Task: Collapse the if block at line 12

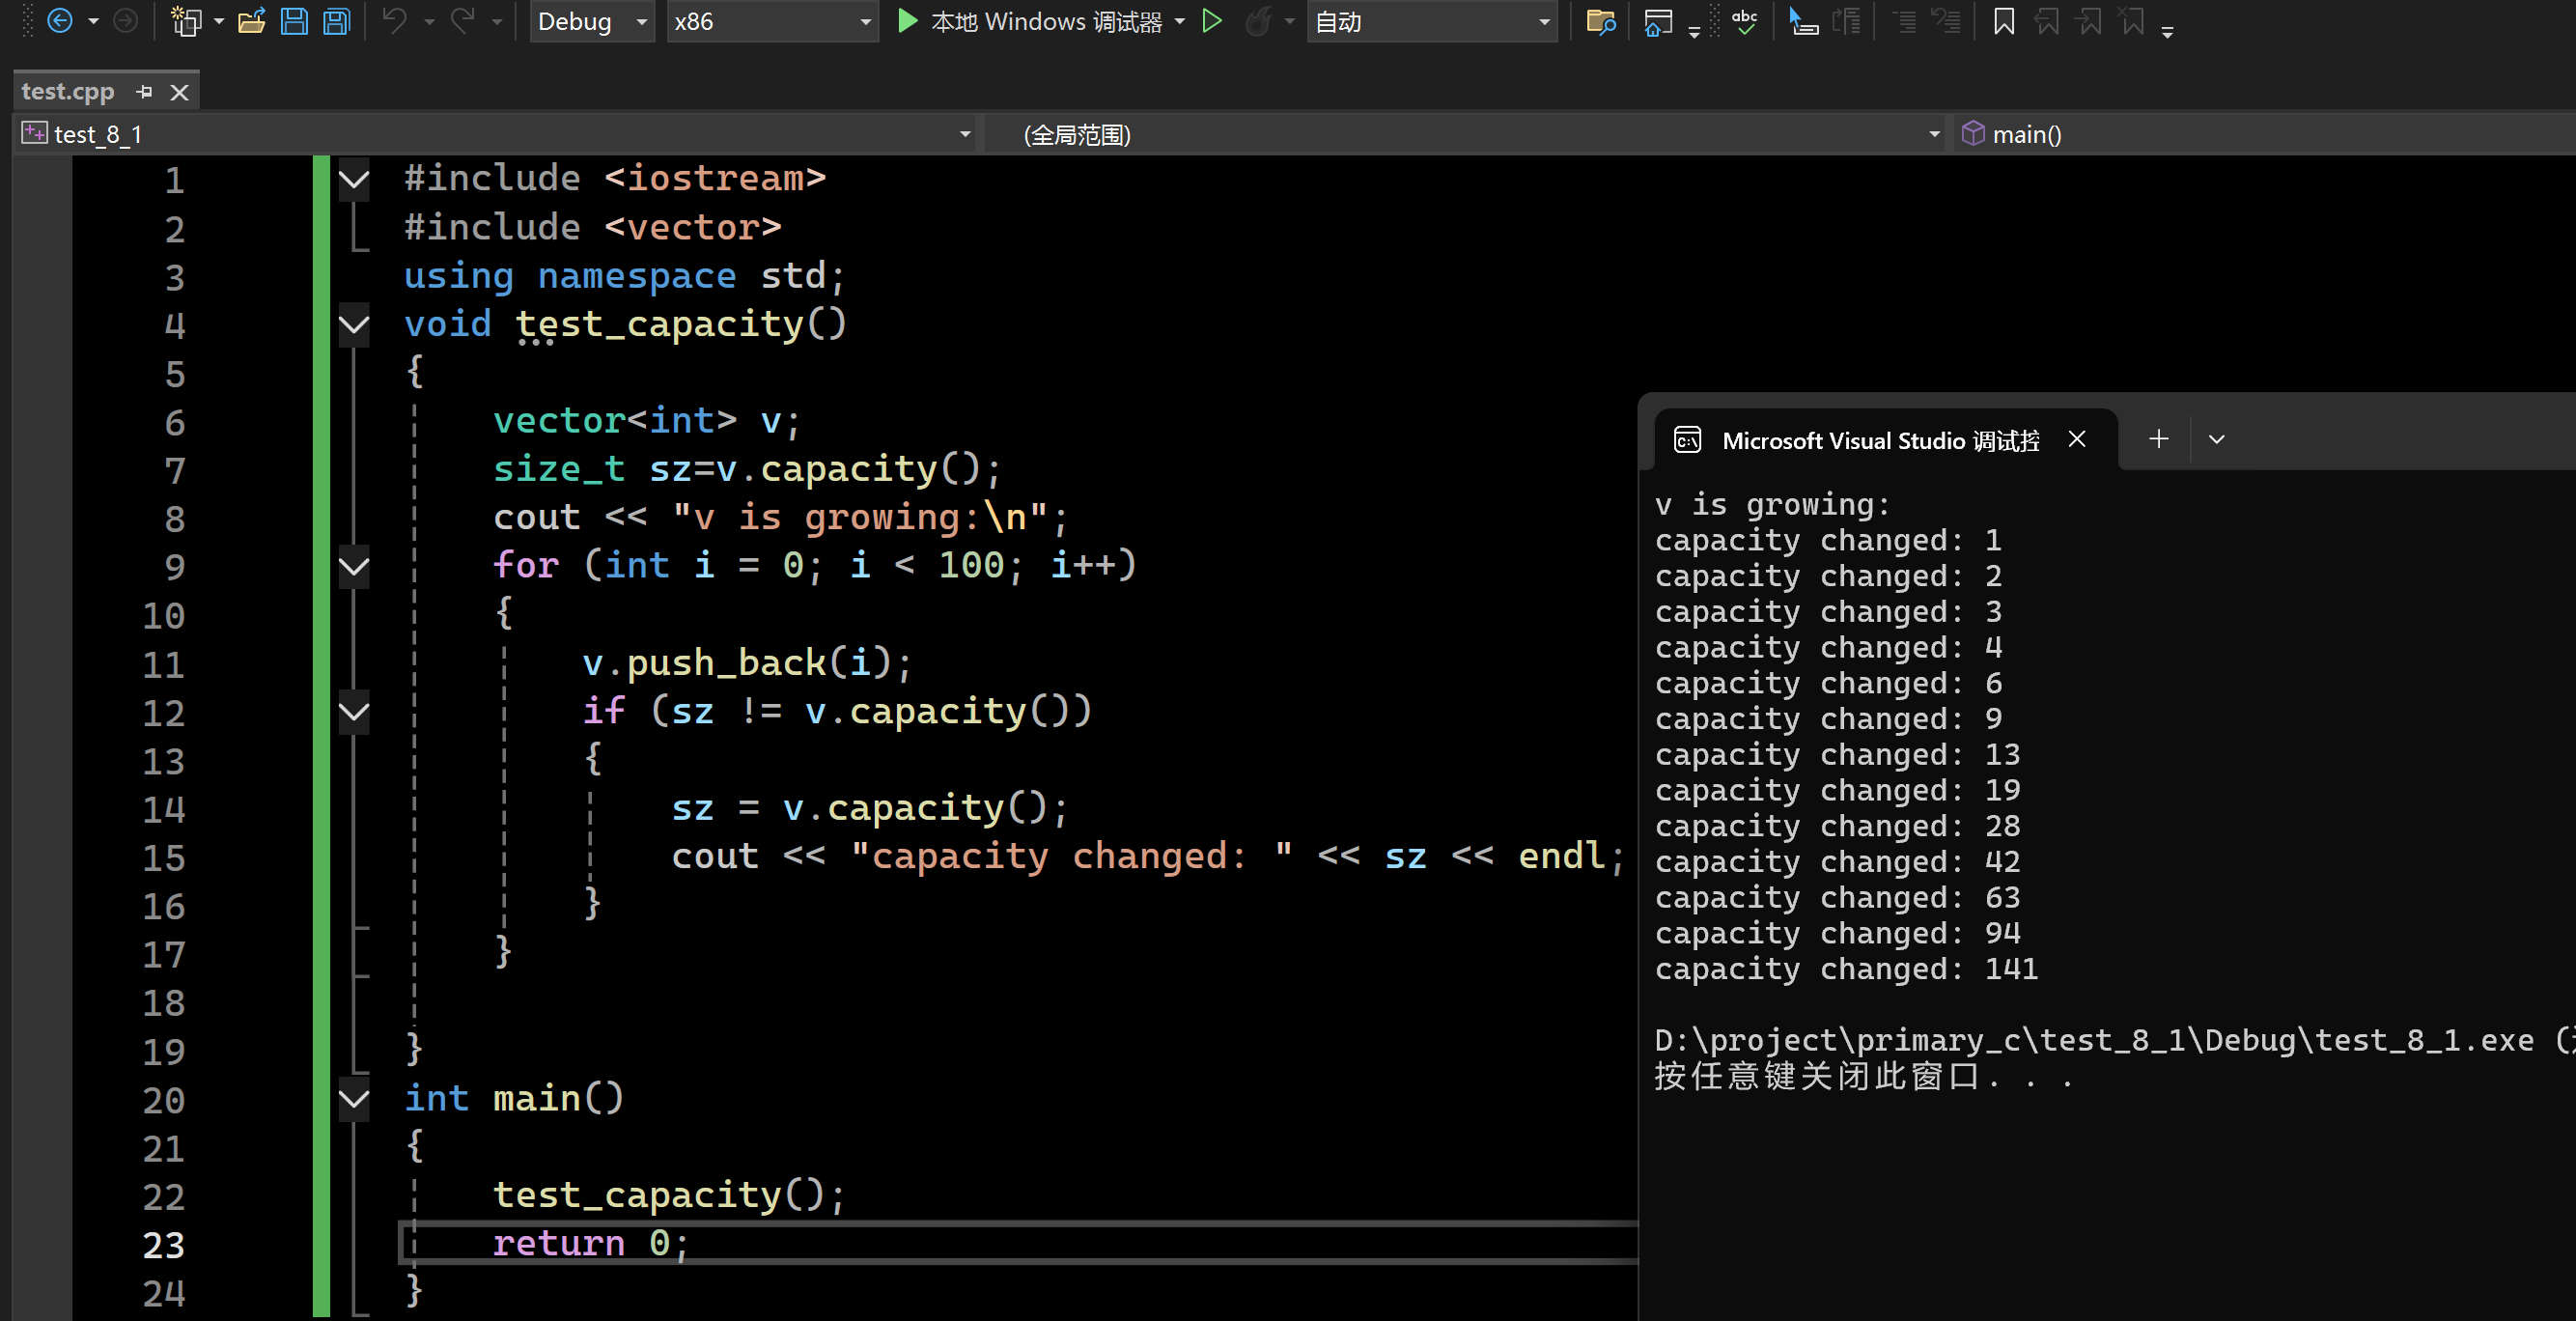Action: click(x=354, y=712)
